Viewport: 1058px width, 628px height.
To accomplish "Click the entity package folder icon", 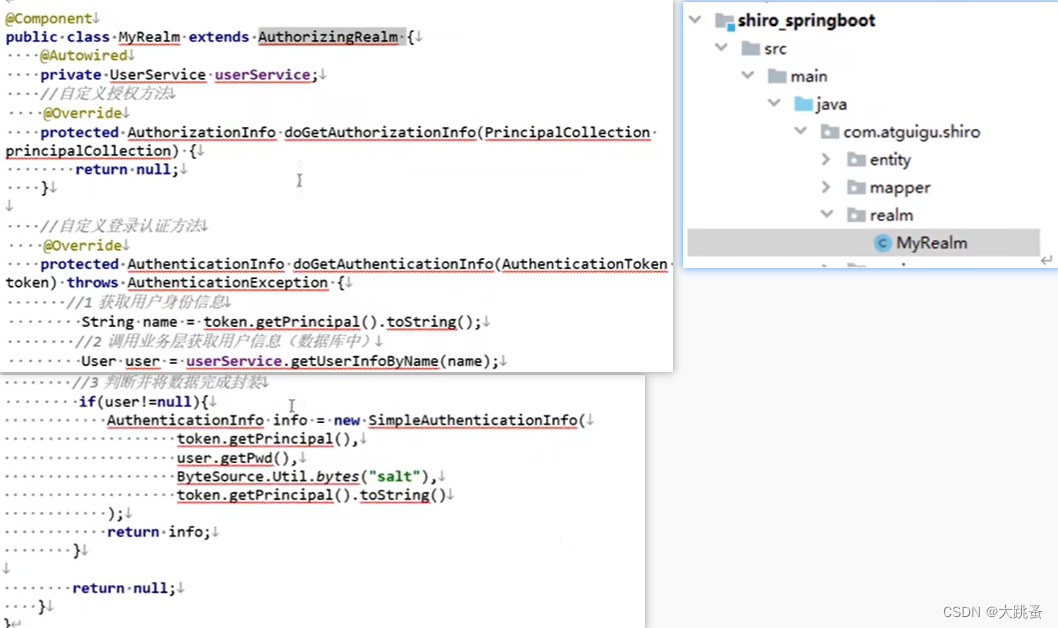I will click(856, 160).
